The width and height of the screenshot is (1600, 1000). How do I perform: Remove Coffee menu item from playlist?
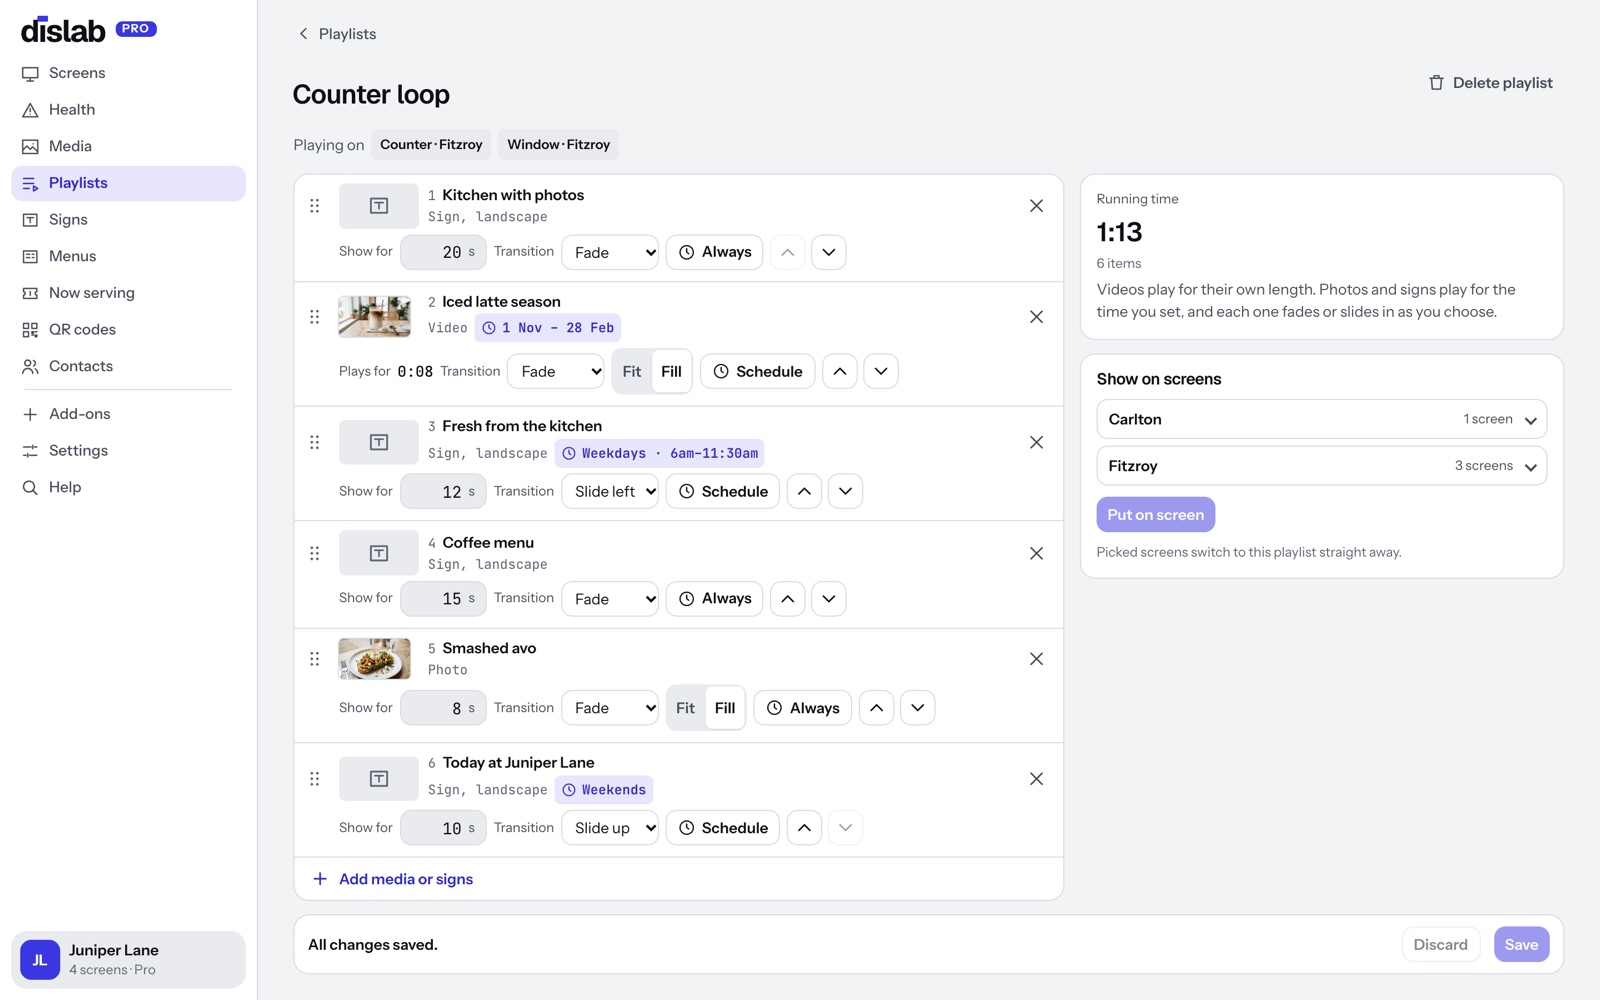pyautogui.click(x=1036, y=553)
